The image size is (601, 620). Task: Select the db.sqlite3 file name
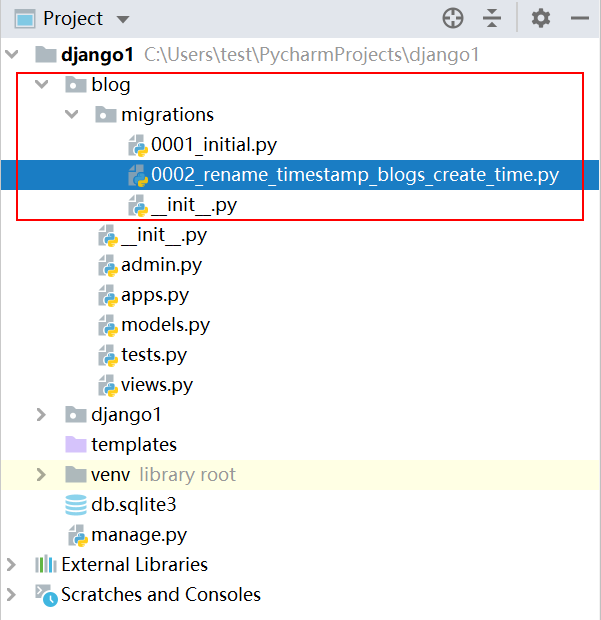[x=134, y=505]
